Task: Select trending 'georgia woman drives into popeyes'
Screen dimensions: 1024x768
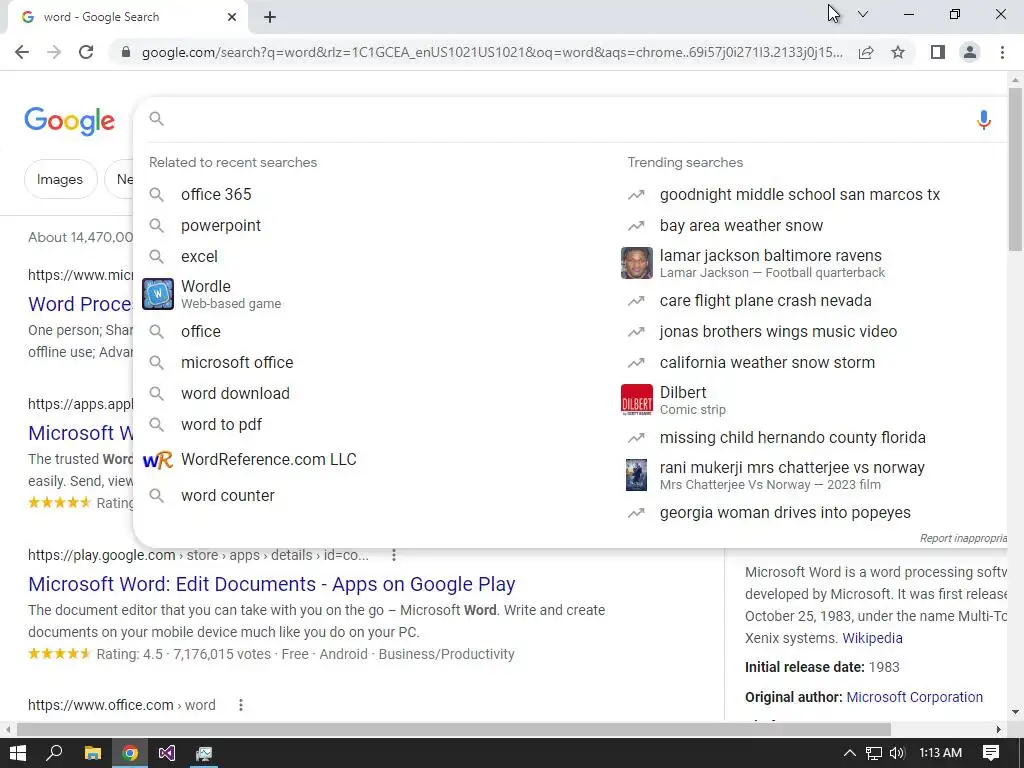Action: [x=784, y=513]
